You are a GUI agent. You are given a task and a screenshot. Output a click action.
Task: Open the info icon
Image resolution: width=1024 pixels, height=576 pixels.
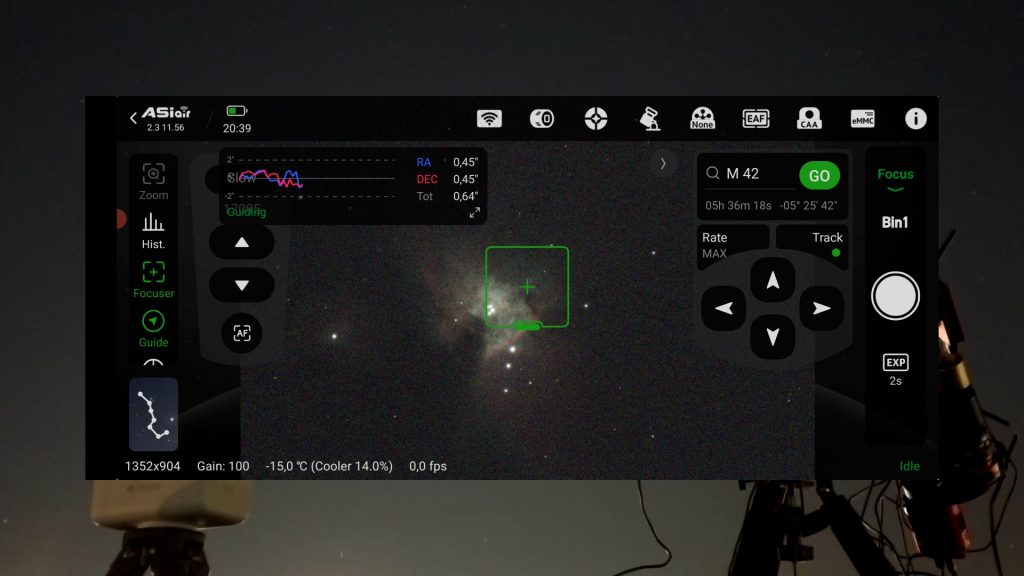[x=916, y=119]
